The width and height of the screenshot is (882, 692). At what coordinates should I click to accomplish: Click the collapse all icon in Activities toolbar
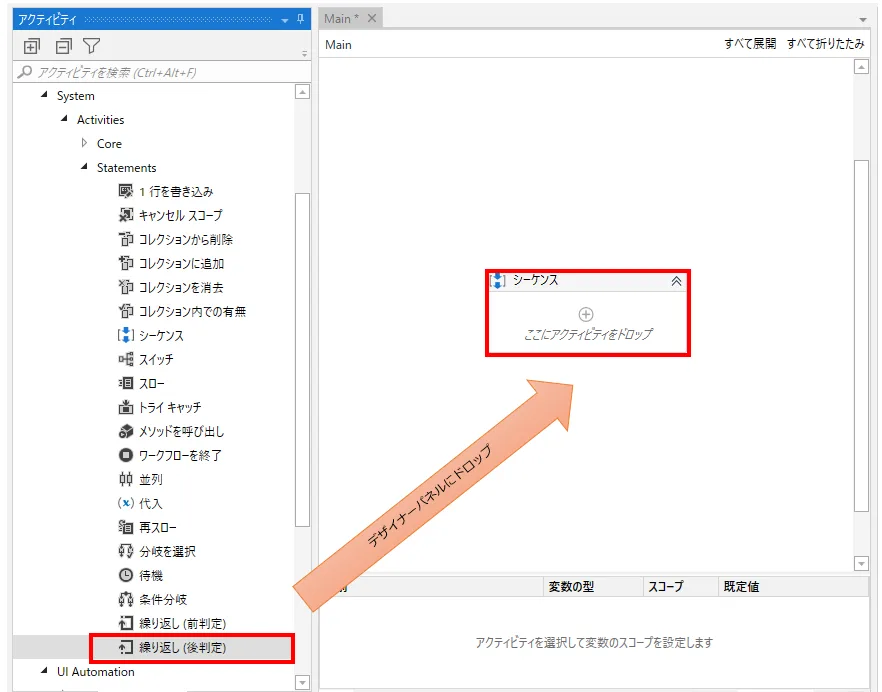pyautogui.click(x=63, y=46)
